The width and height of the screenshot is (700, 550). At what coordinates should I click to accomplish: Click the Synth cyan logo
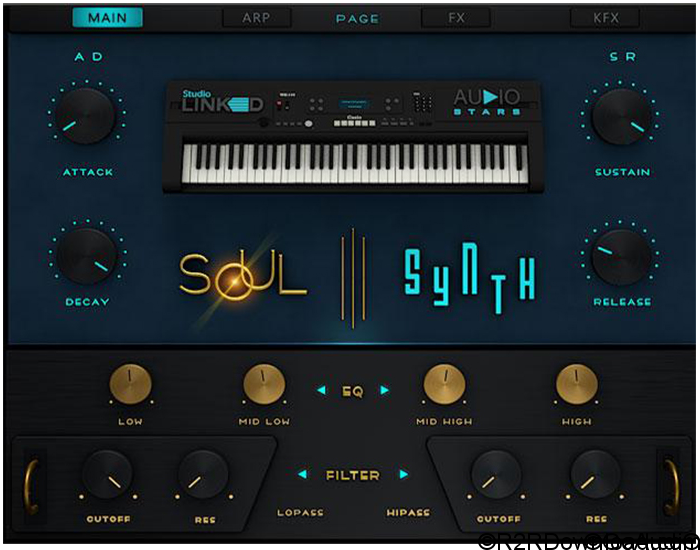coord(470,277)
